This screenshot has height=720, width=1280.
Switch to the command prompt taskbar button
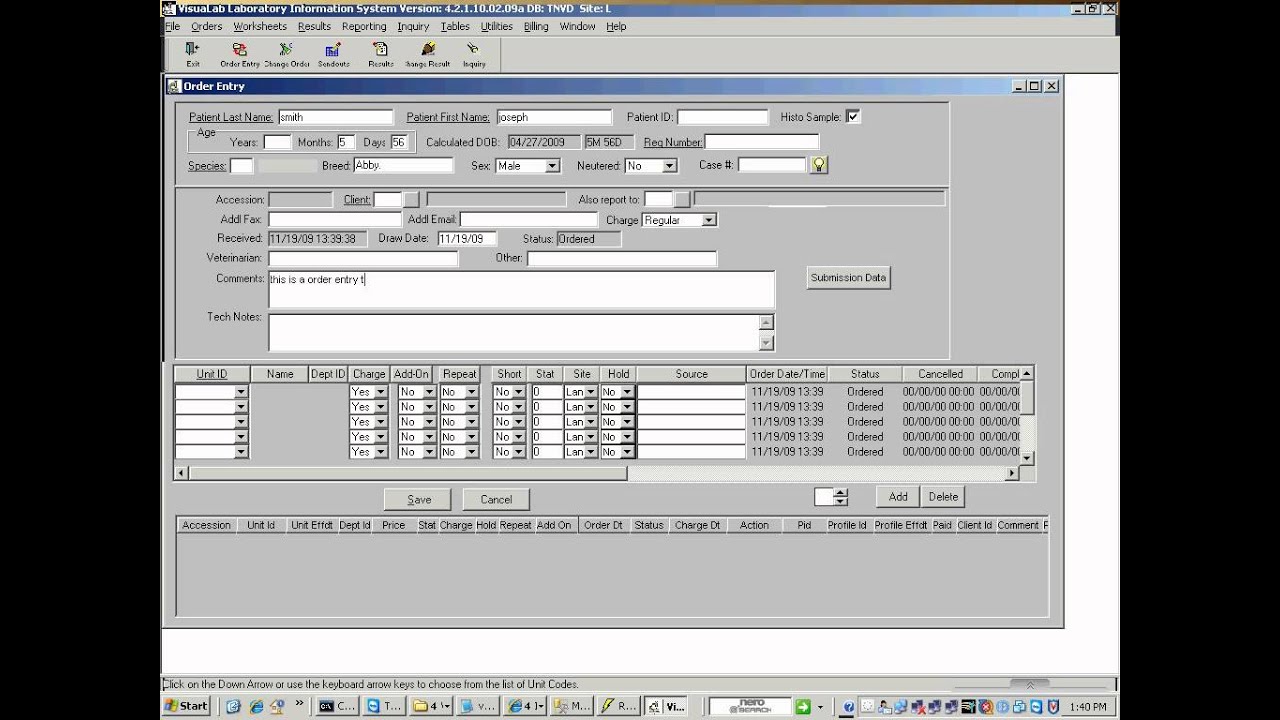click(x=338, y=706)
